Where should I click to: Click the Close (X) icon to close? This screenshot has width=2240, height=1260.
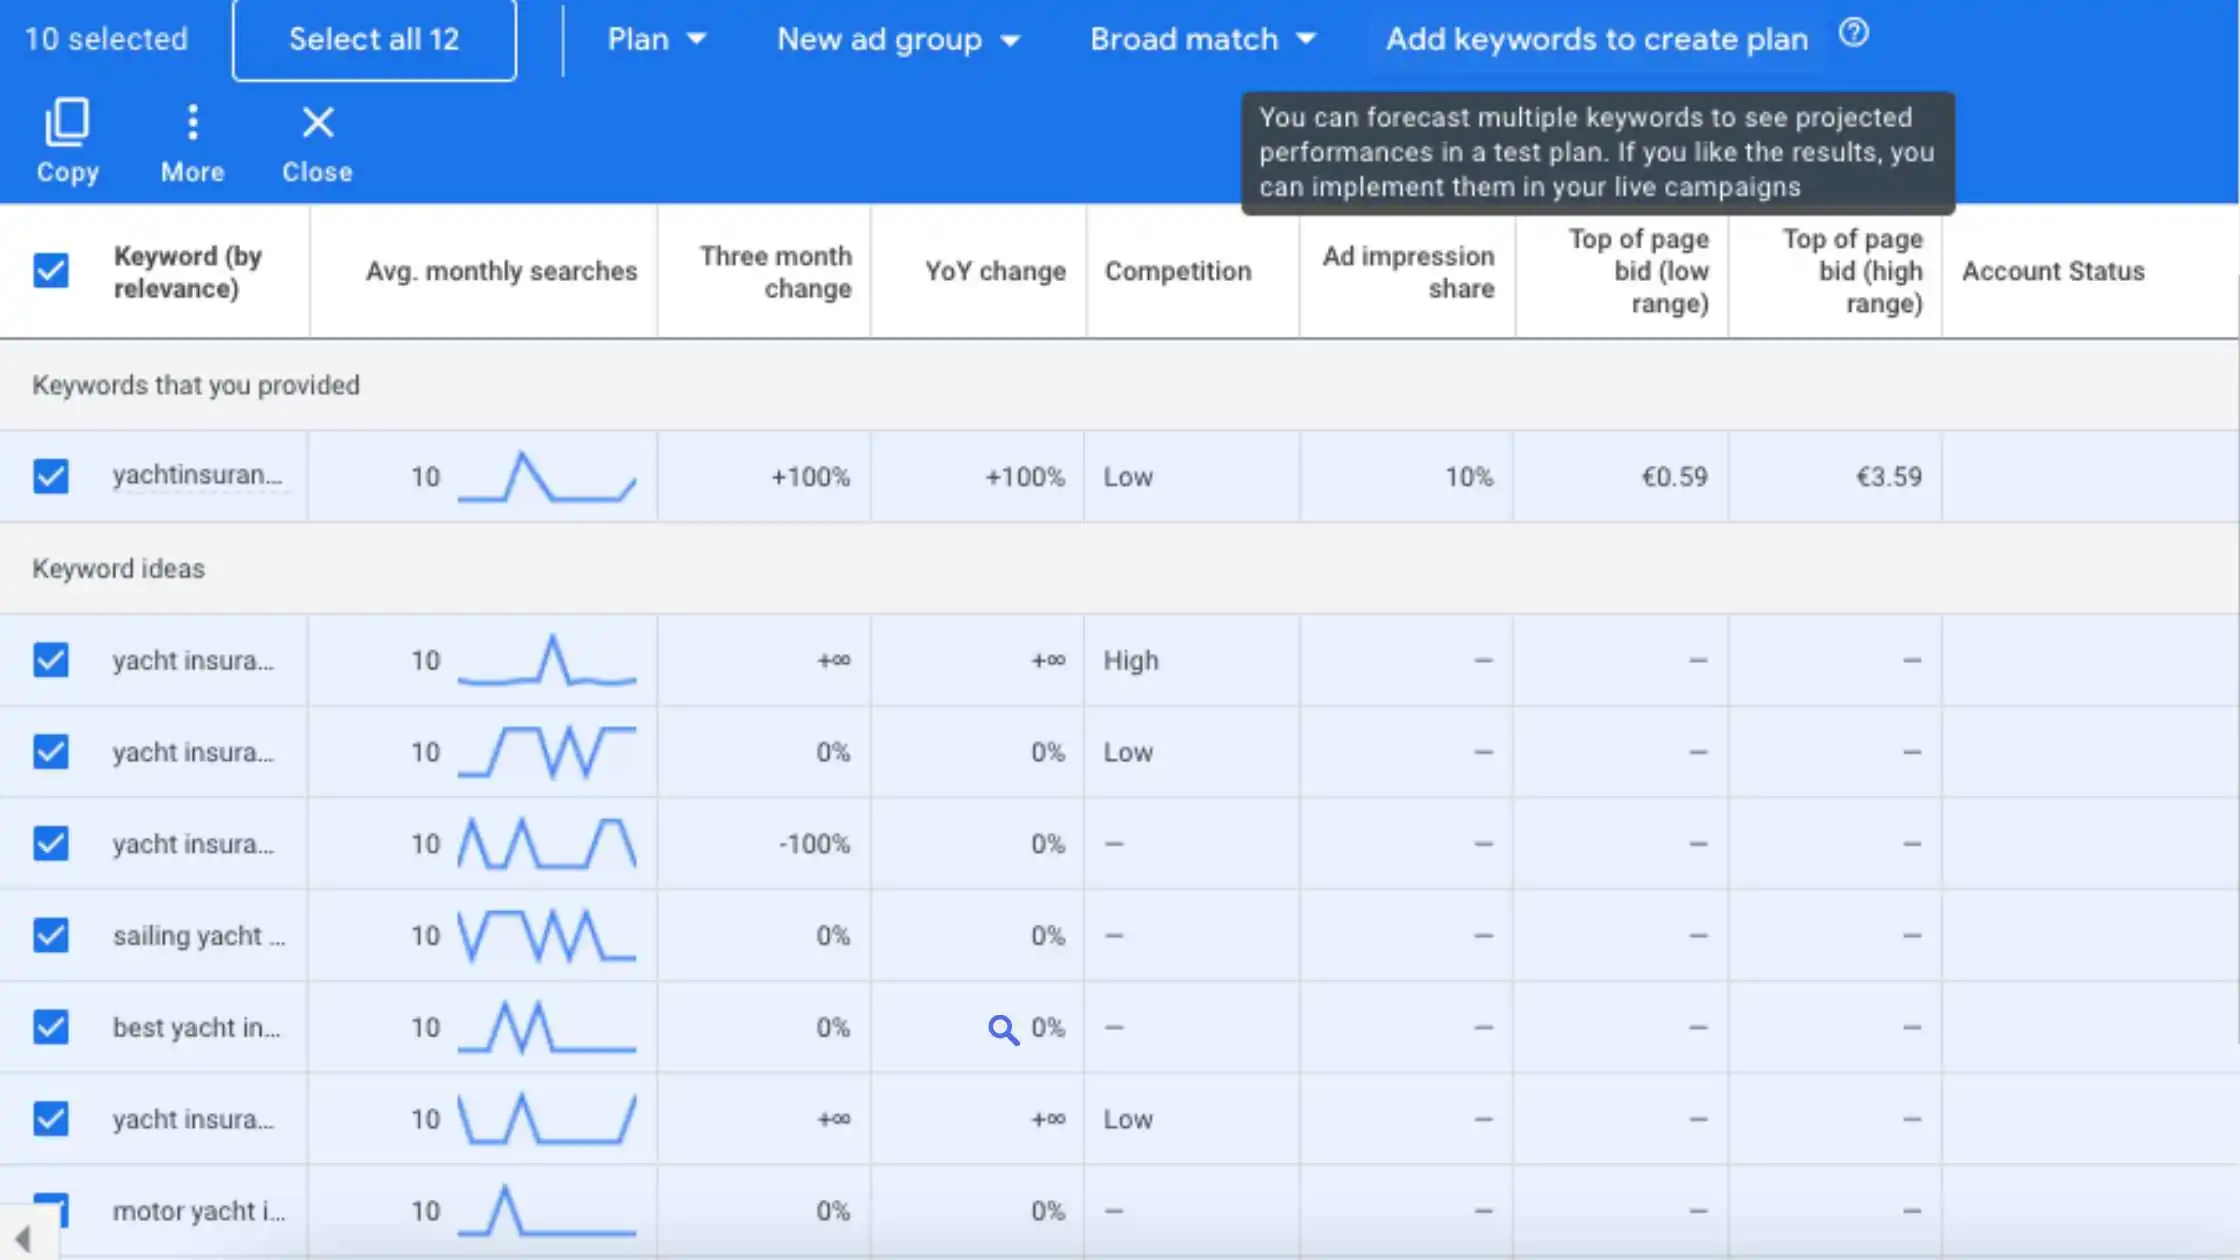(317, 122)
